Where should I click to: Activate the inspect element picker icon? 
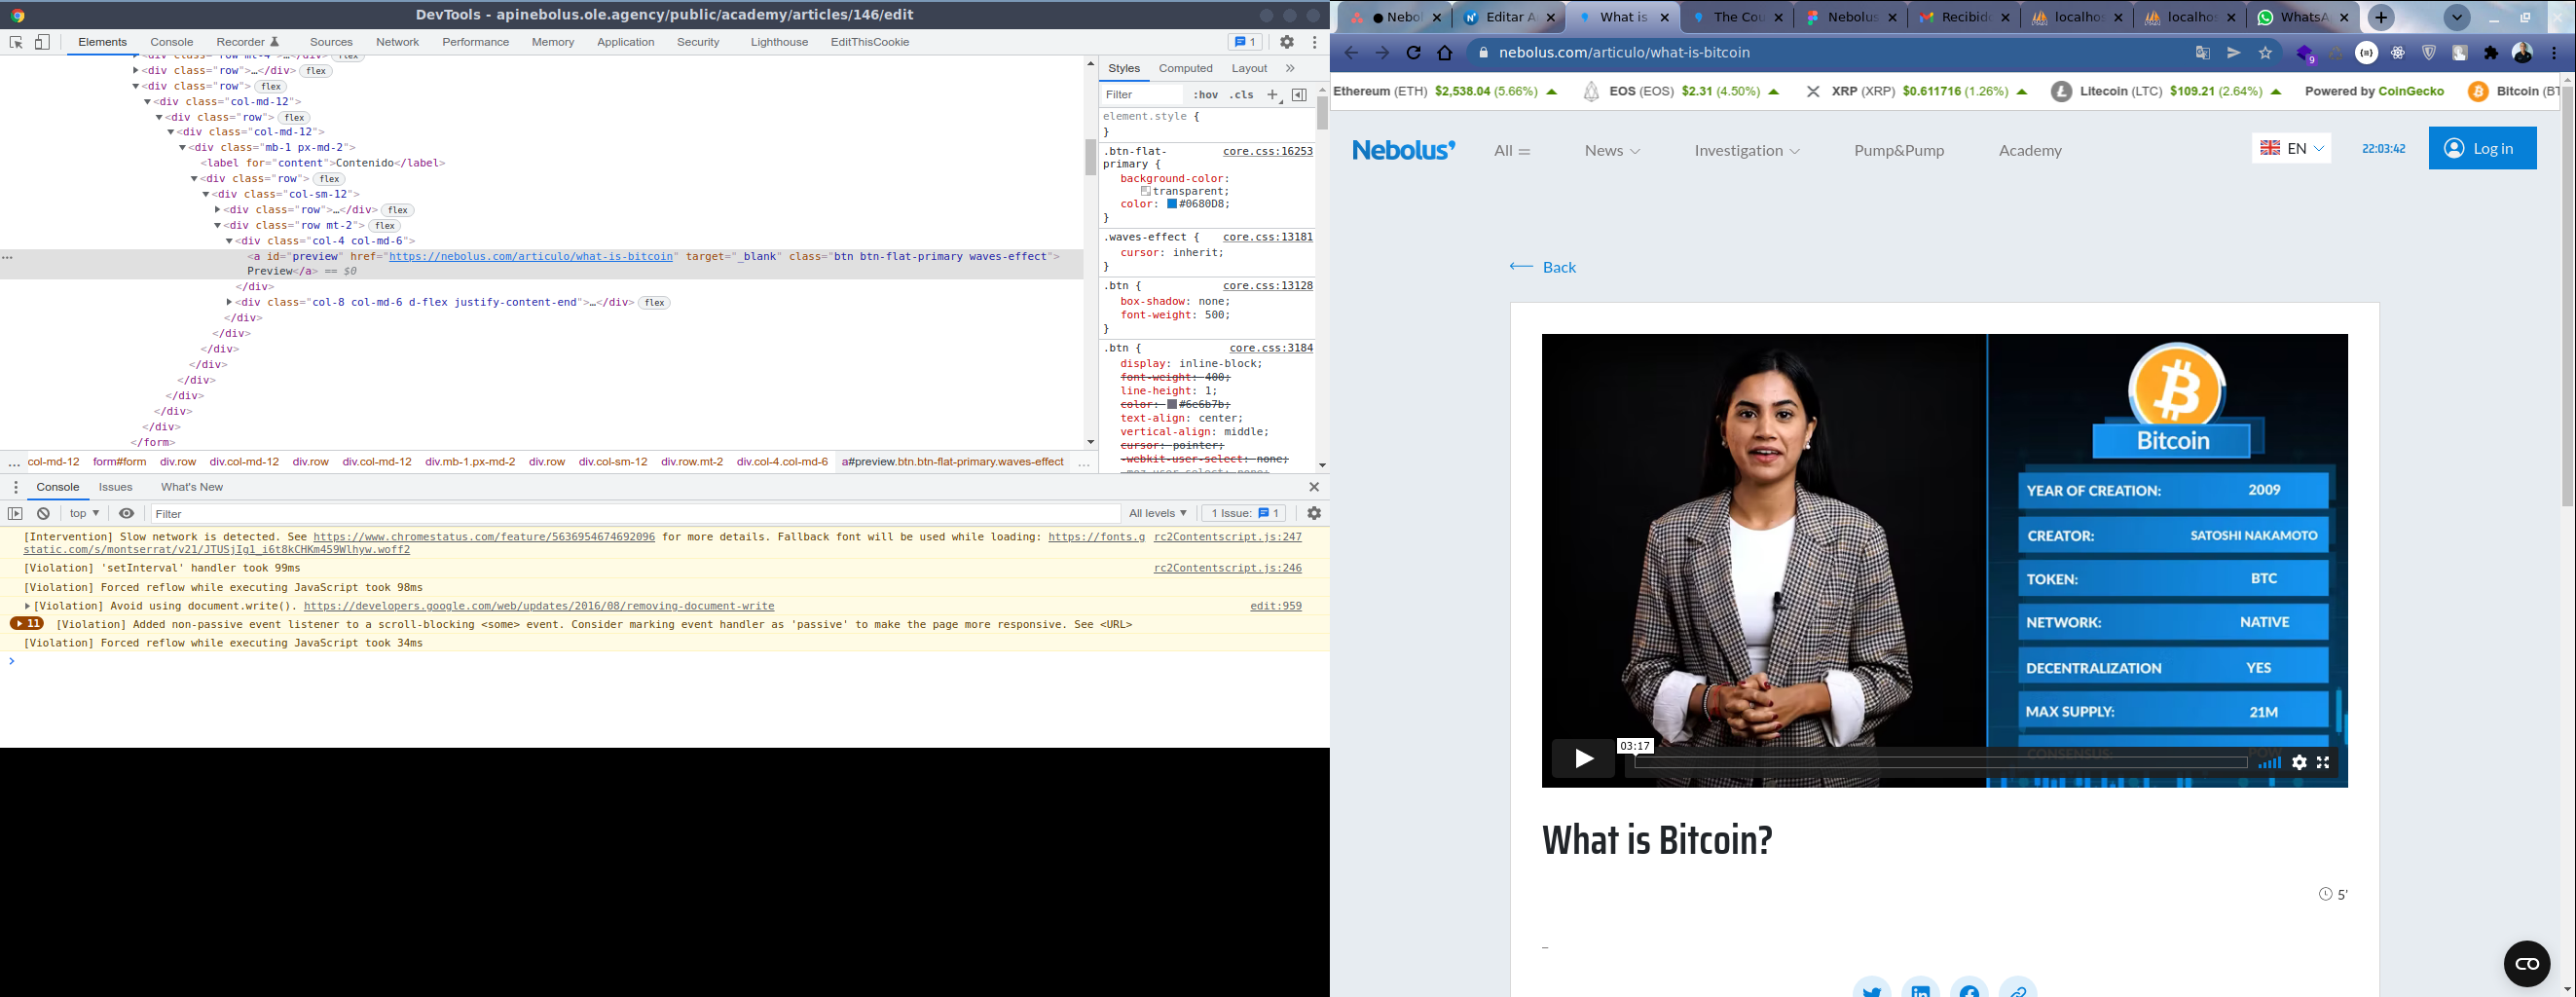coord(16,42)
